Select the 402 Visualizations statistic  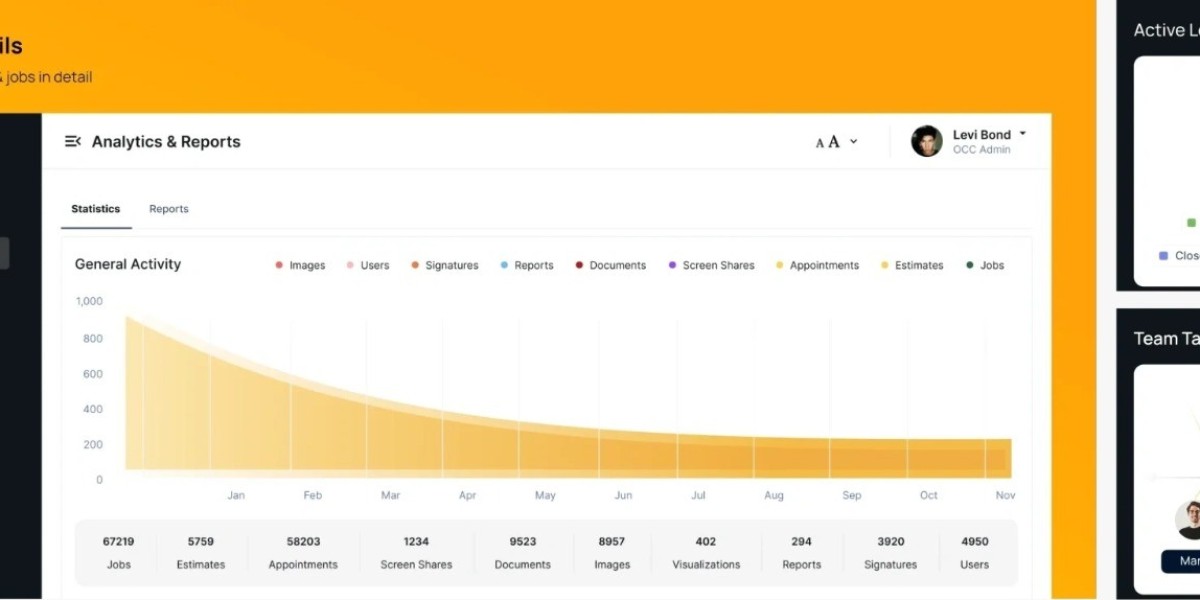(x=706, y=552)
